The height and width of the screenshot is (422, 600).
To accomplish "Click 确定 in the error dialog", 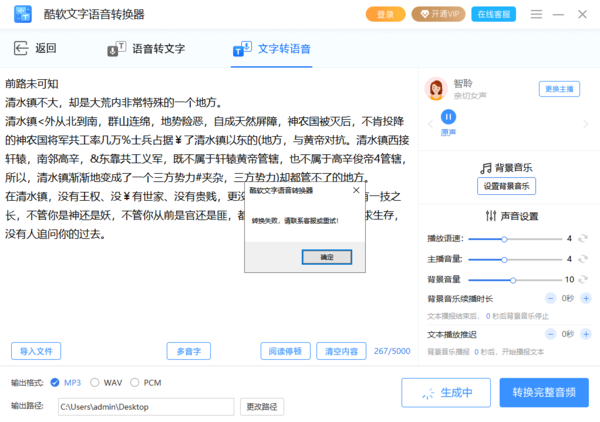I will (327, 257).
